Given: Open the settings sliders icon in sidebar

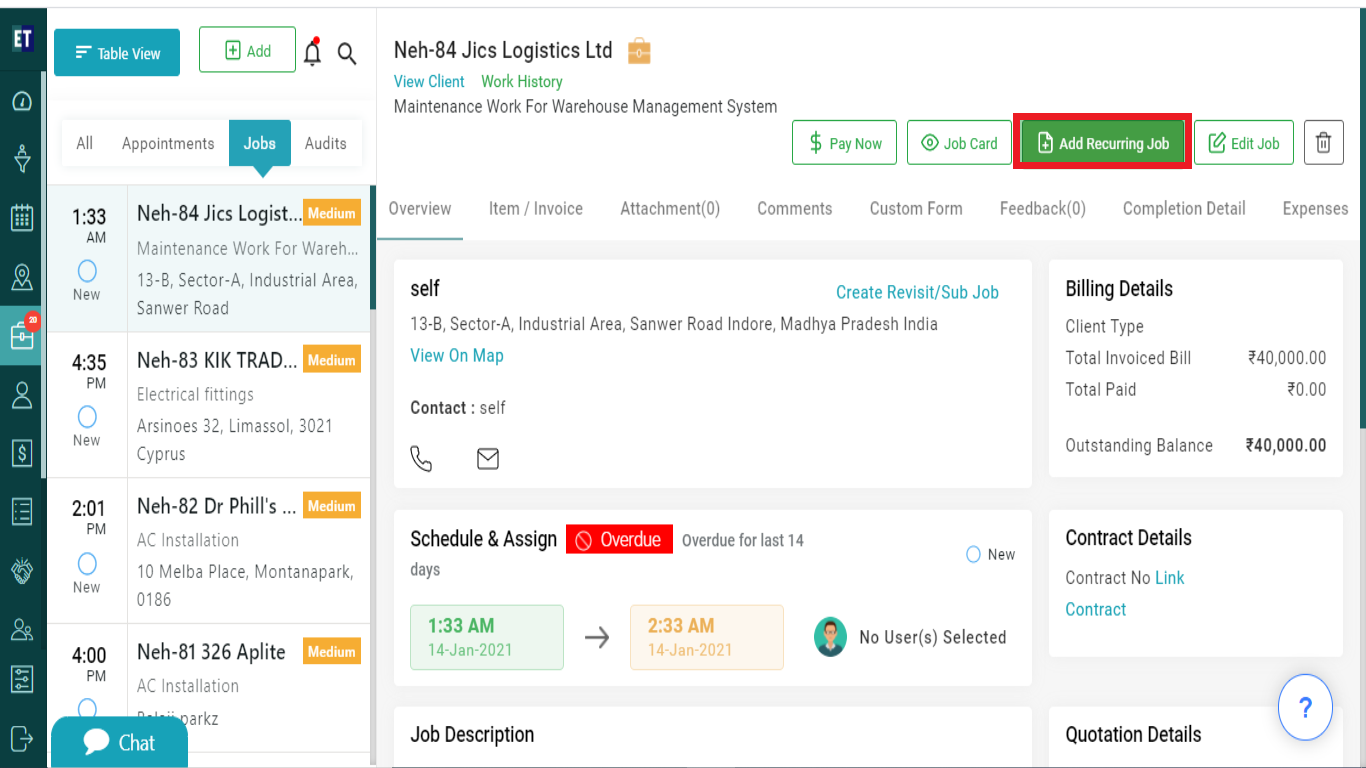Looking at the screenshot, I should click(x=22, y=679).
